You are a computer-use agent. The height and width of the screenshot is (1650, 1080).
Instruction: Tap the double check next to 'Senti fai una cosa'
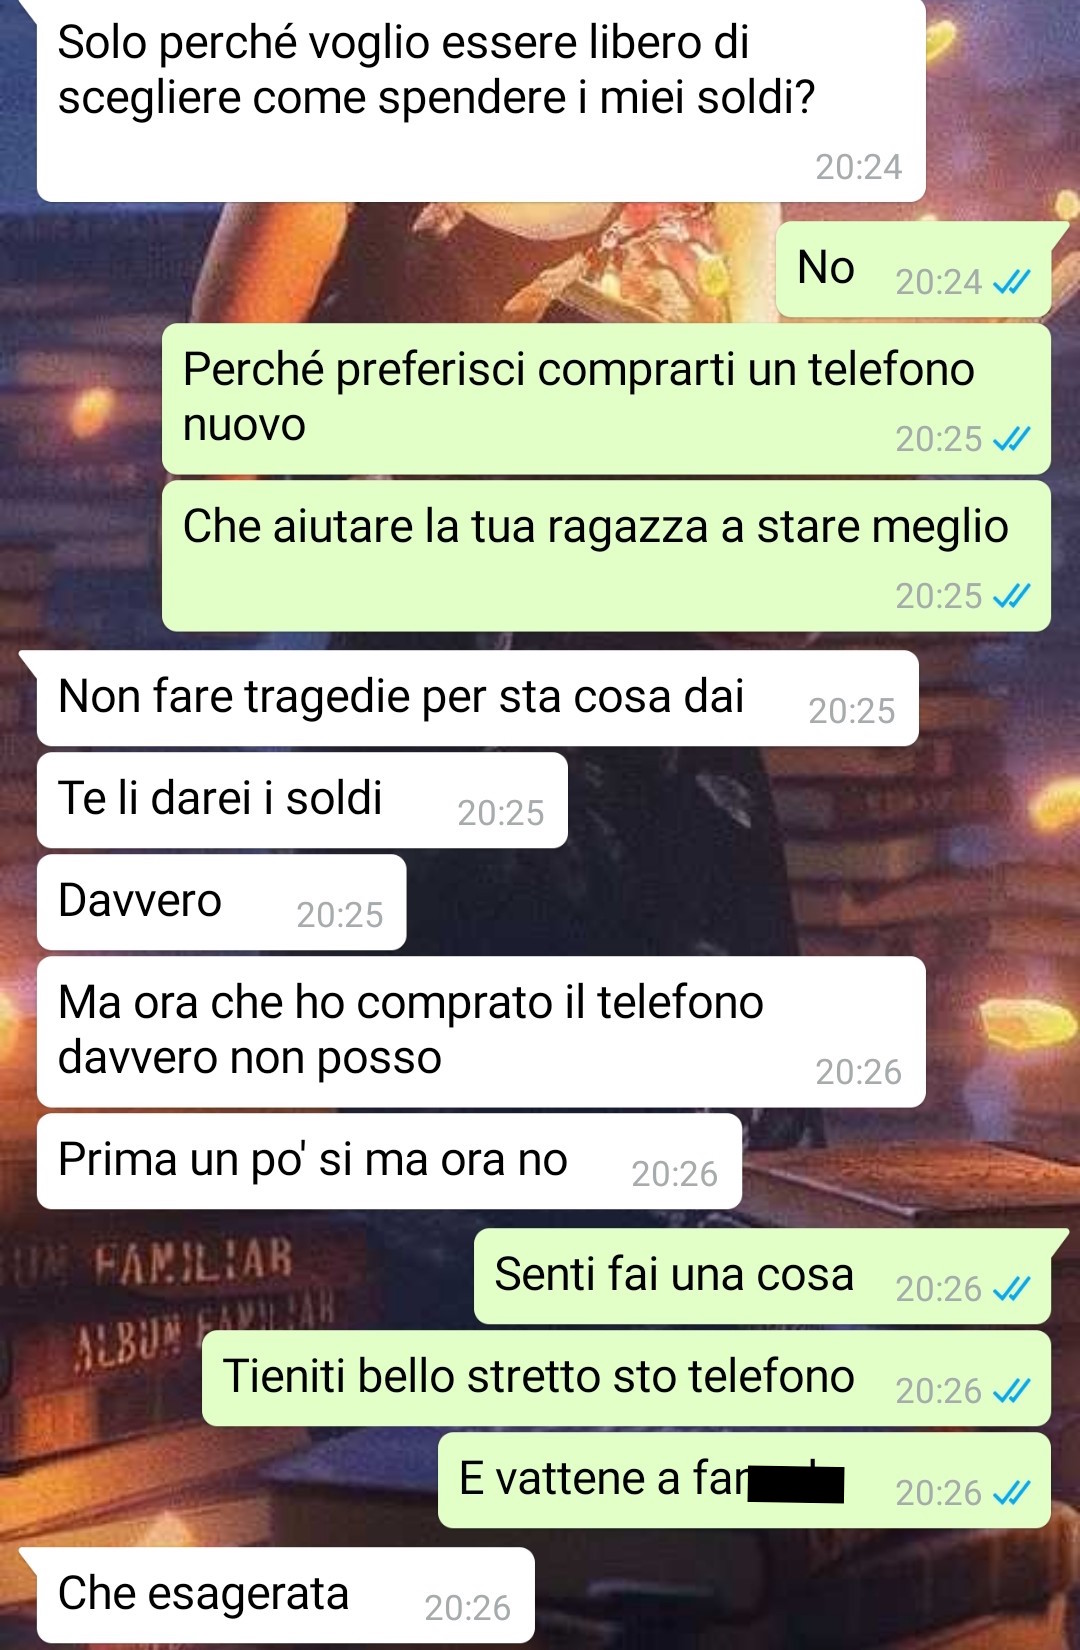1011,1290
